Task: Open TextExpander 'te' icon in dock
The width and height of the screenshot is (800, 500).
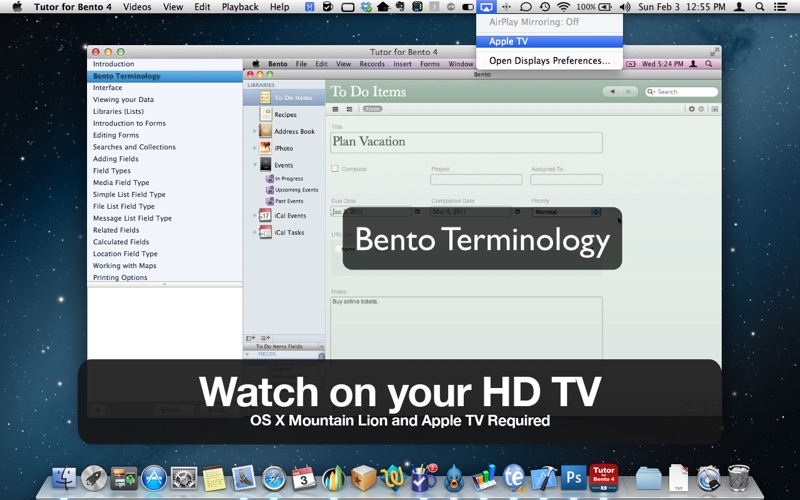Action: point(513,478)
